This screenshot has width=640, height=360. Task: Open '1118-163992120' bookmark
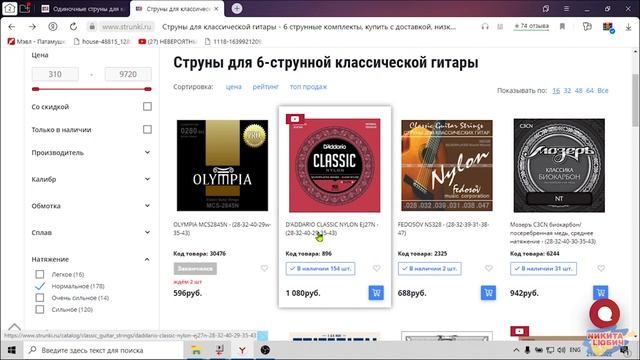point(234,41)
